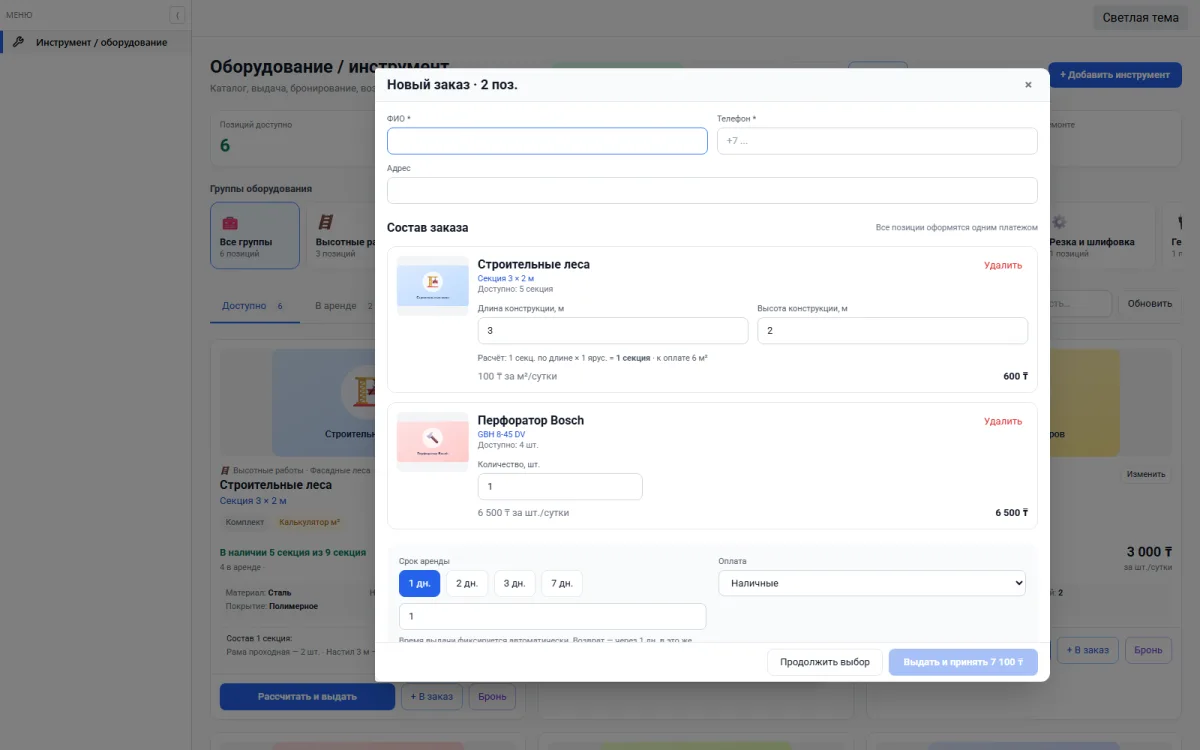Click the Адрес input field
The image size is (1200, 750).
(712, 190)
